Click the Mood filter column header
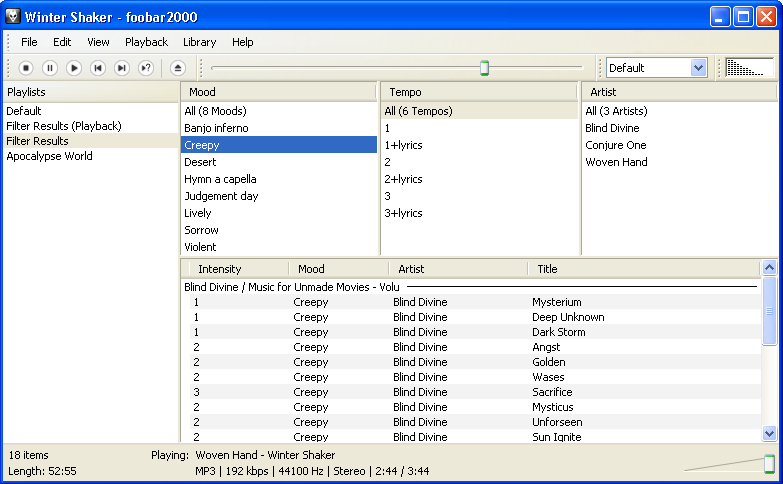This screenshot has width=783, height=484. tap(278, 92)
